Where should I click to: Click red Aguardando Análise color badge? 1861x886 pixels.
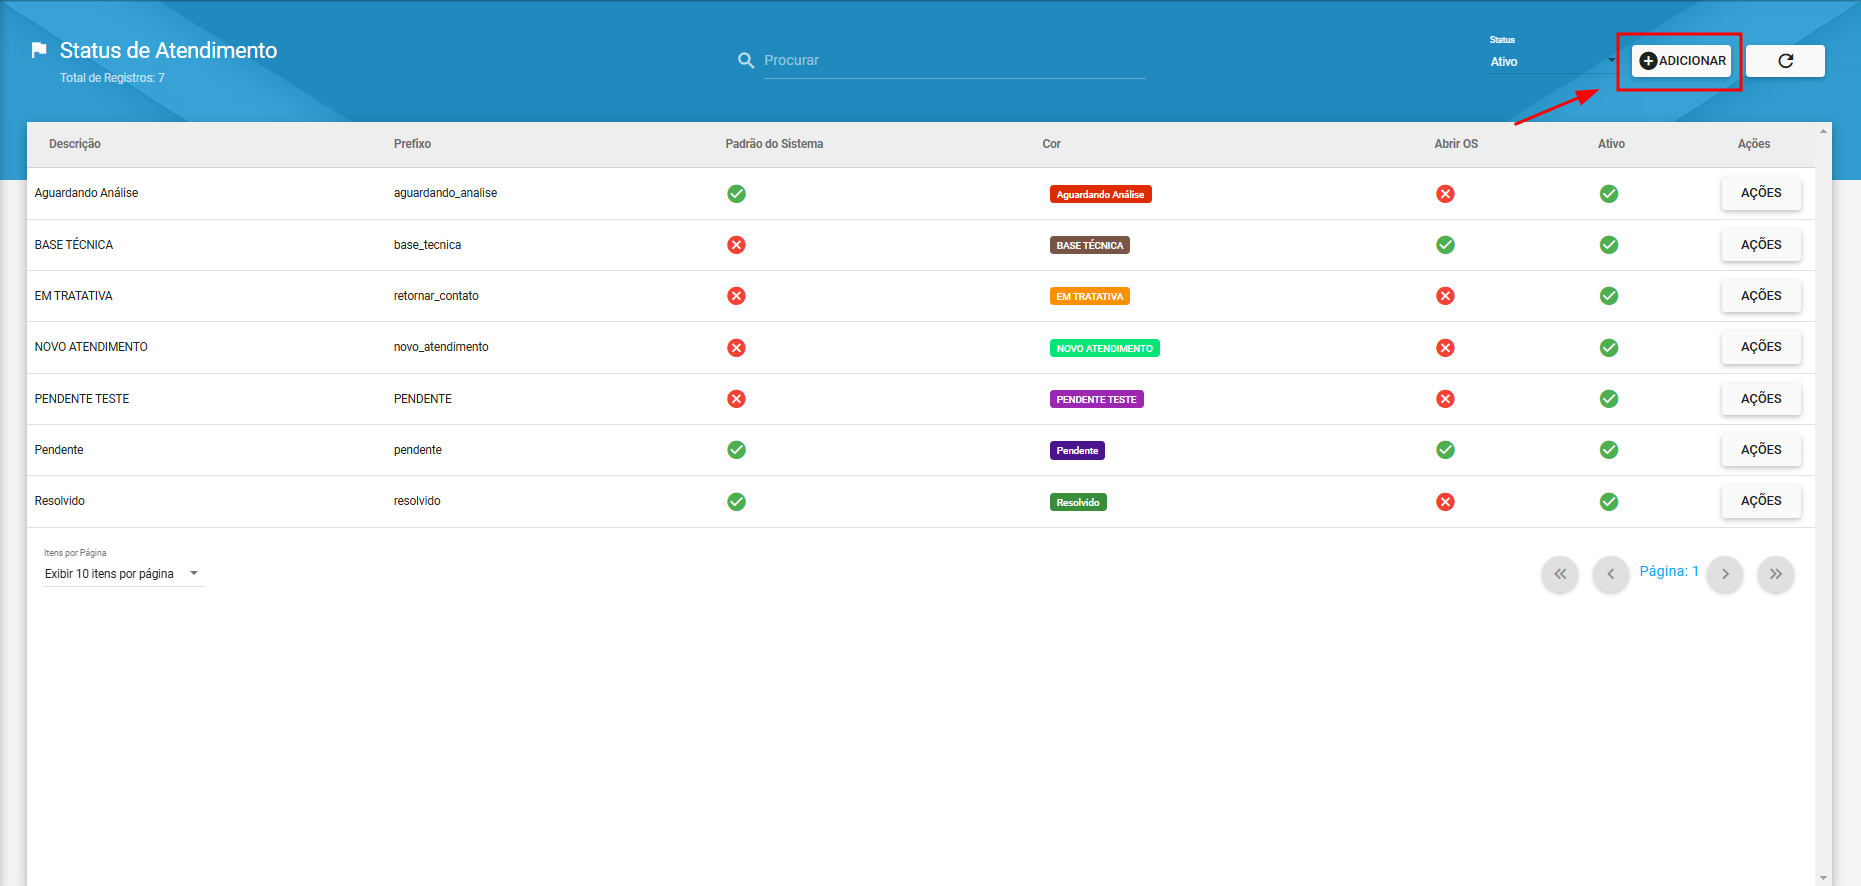(x=1100, y=194)
